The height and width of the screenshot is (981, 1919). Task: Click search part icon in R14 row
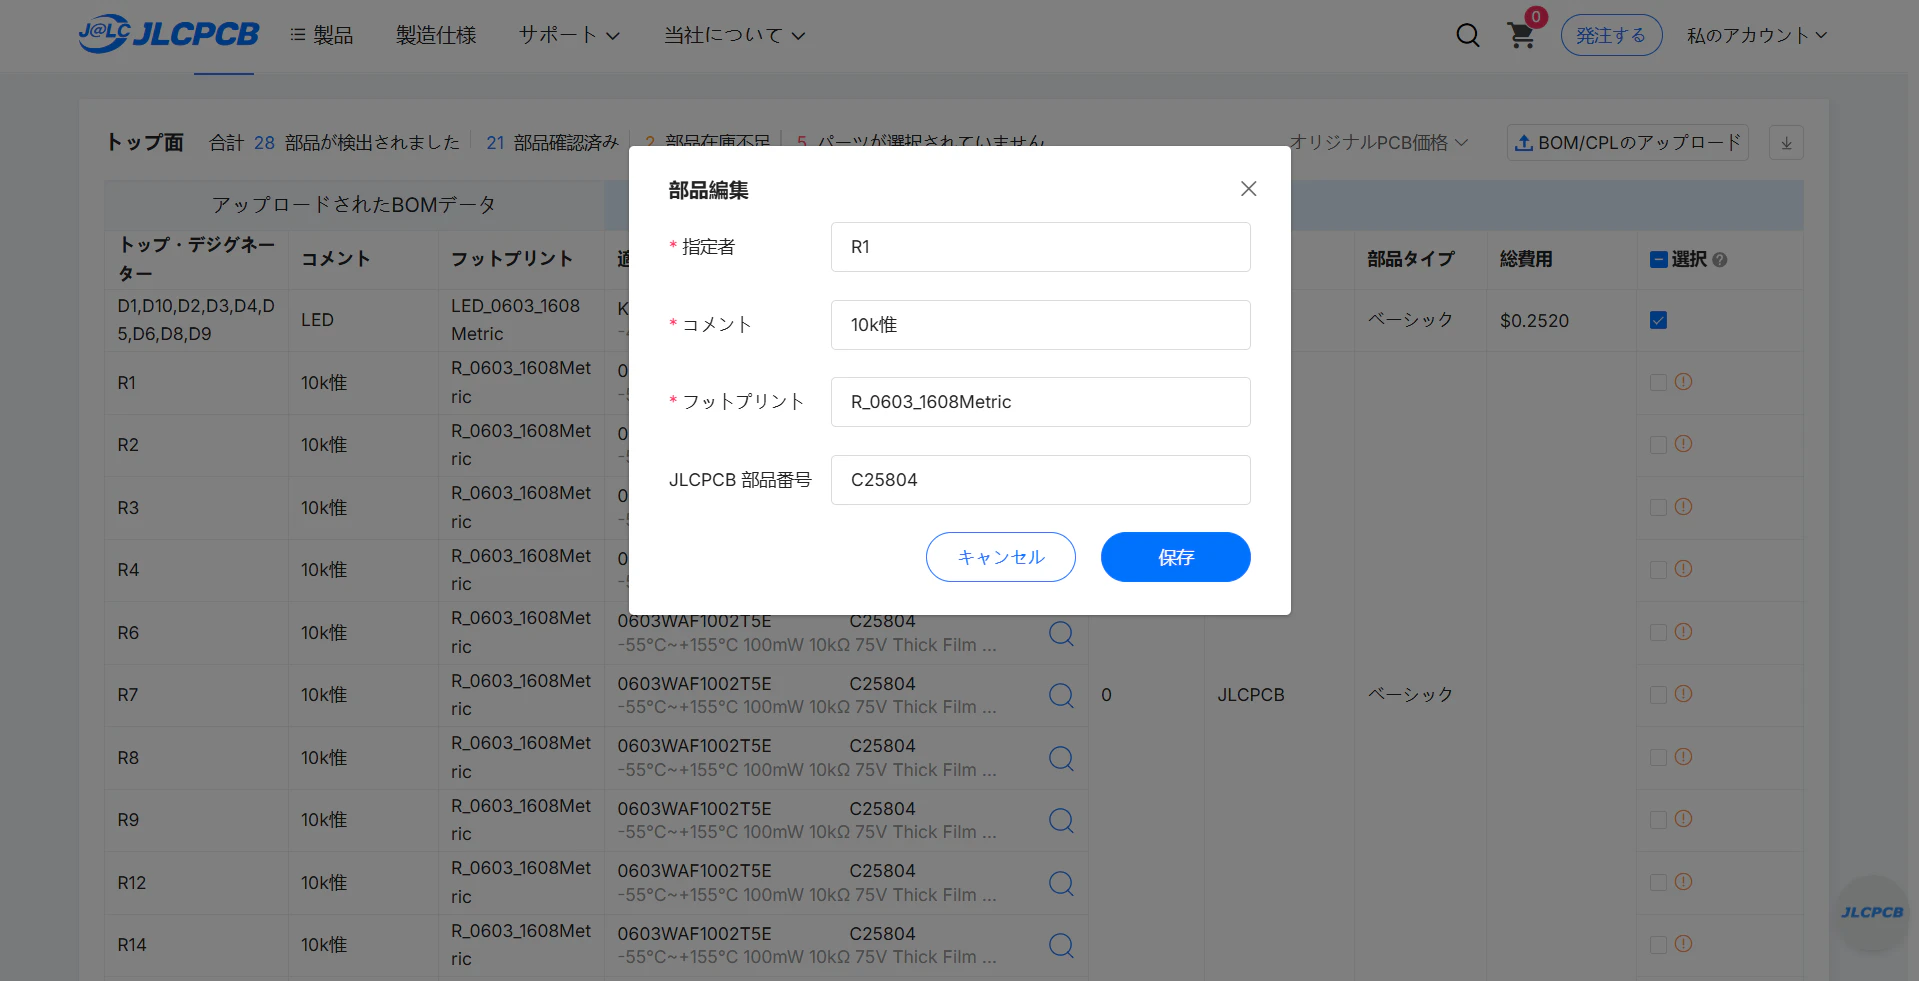click(1061, 945)
